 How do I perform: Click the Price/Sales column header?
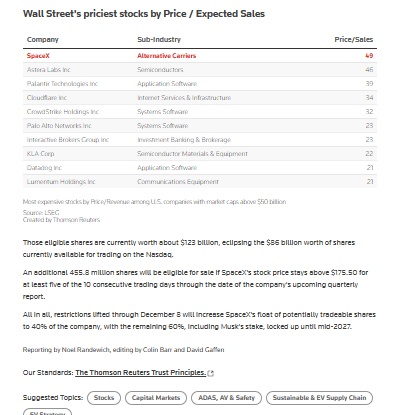pos(354,40)
